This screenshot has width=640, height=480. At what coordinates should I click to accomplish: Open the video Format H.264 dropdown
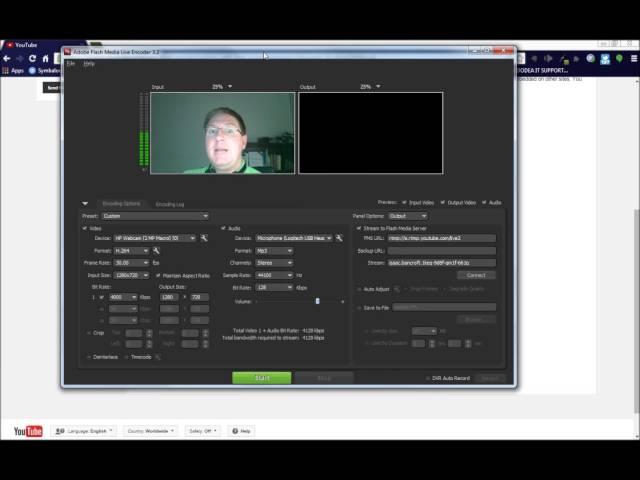131,250
